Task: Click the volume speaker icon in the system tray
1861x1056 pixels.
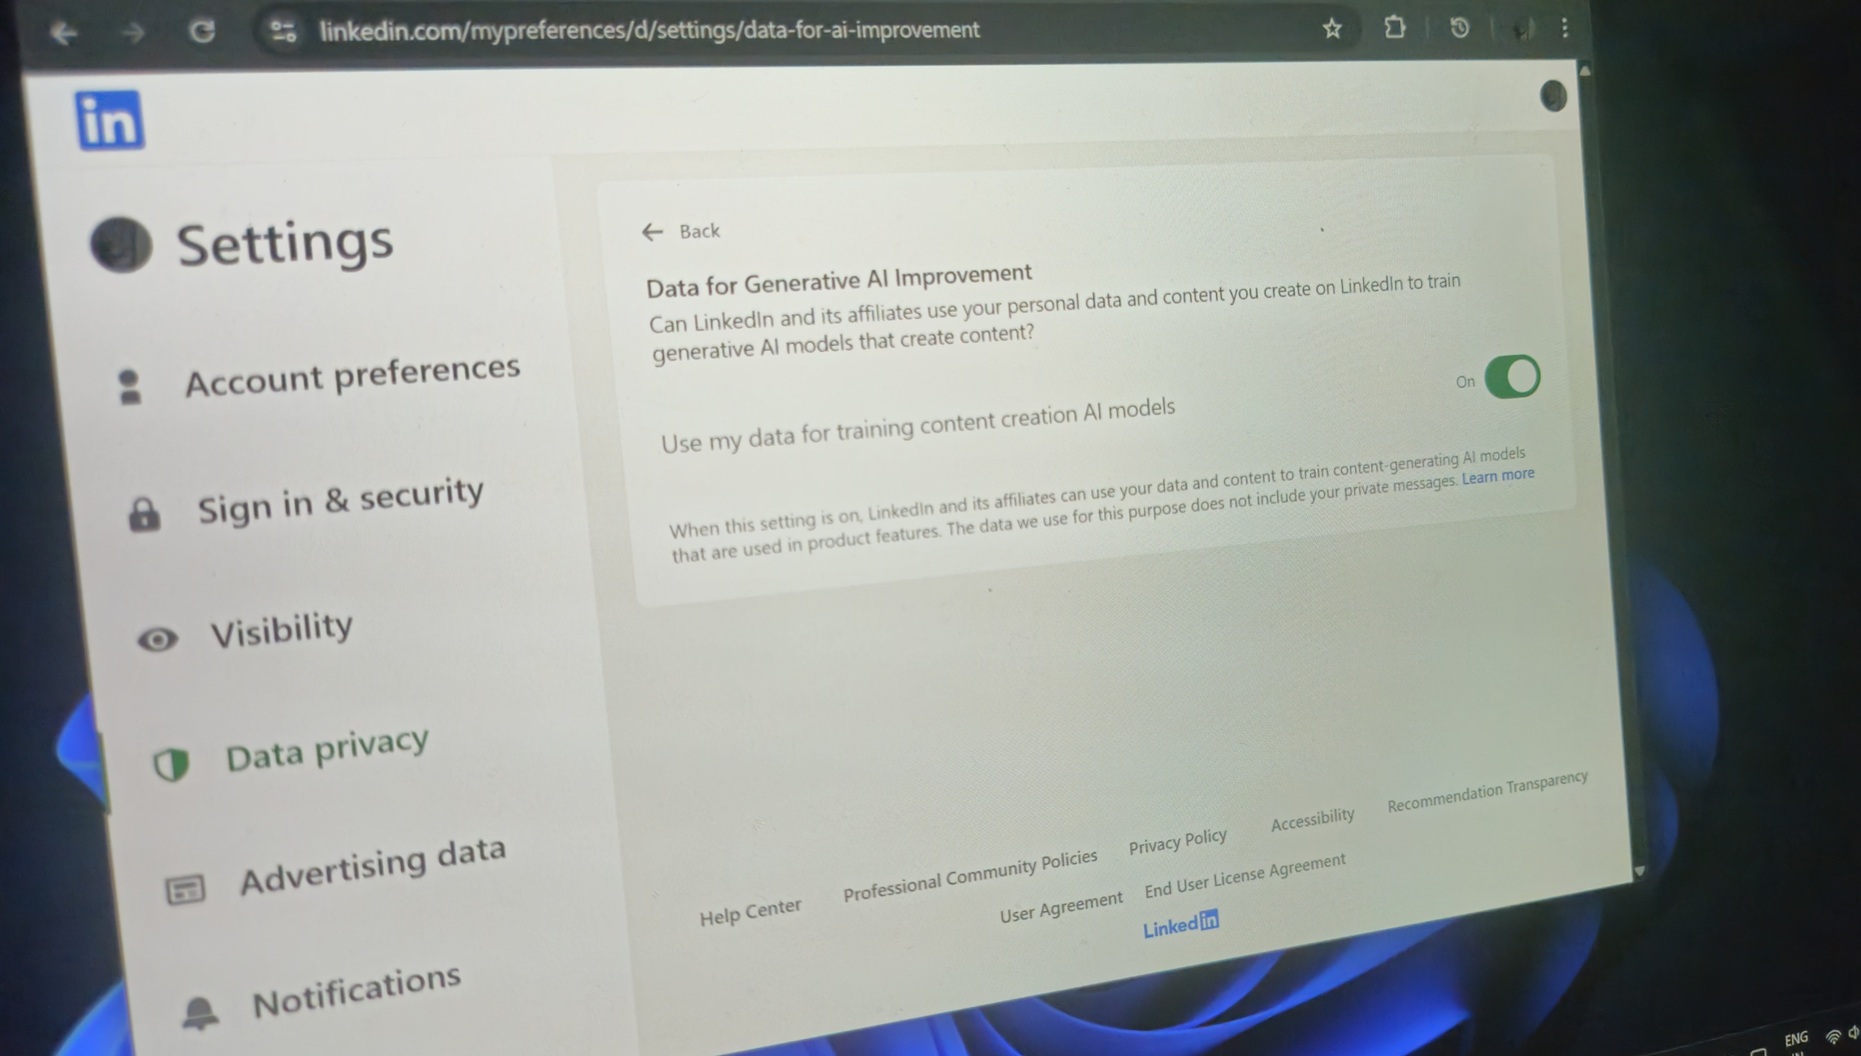Action: 1853,1033
